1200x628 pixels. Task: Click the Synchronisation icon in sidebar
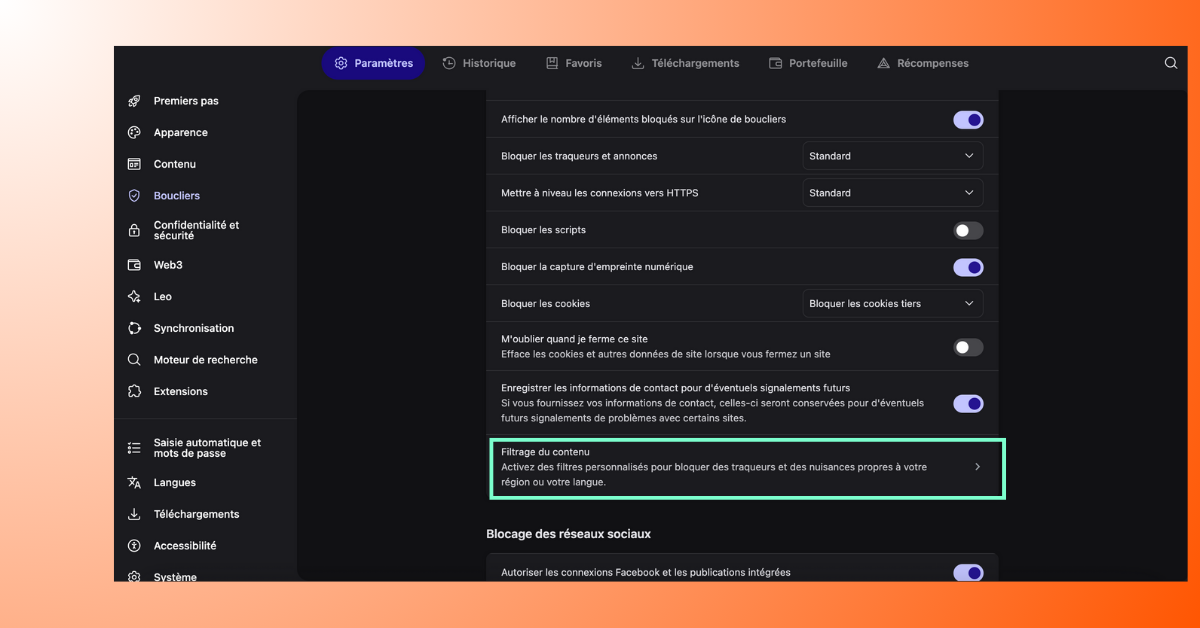click(x=134, y=328)
